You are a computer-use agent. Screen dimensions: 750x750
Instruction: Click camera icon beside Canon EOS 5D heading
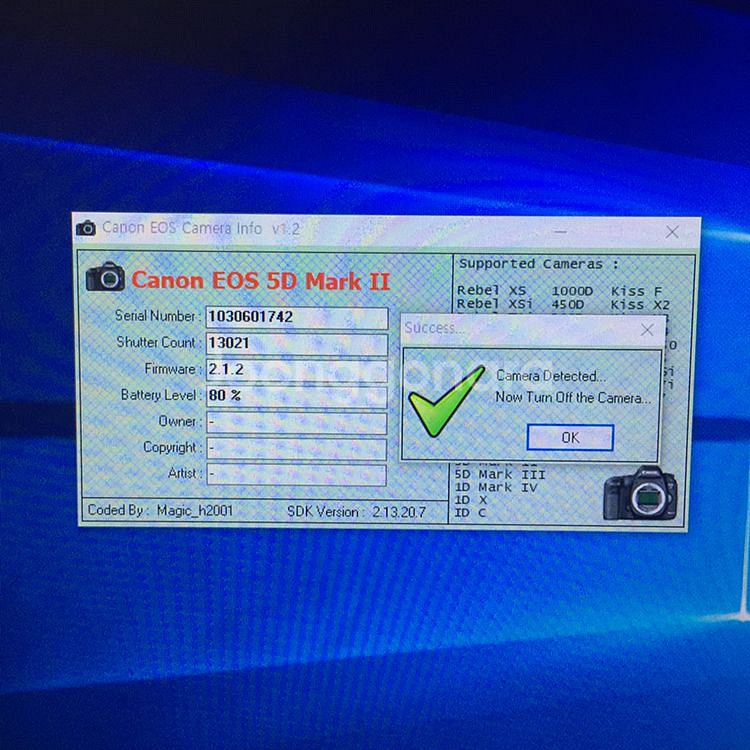[x=106, y=277]
